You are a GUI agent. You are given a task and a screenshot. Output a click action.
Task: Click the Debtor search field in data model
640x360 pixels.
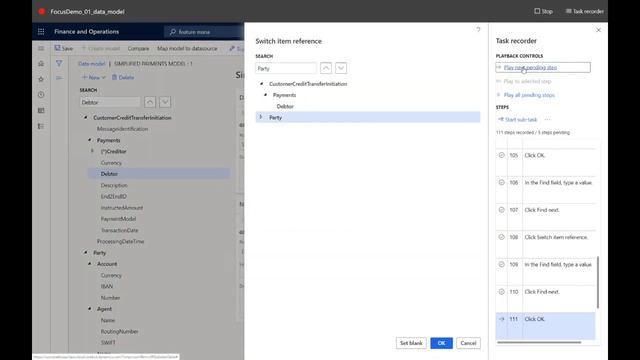coord(110,102)
